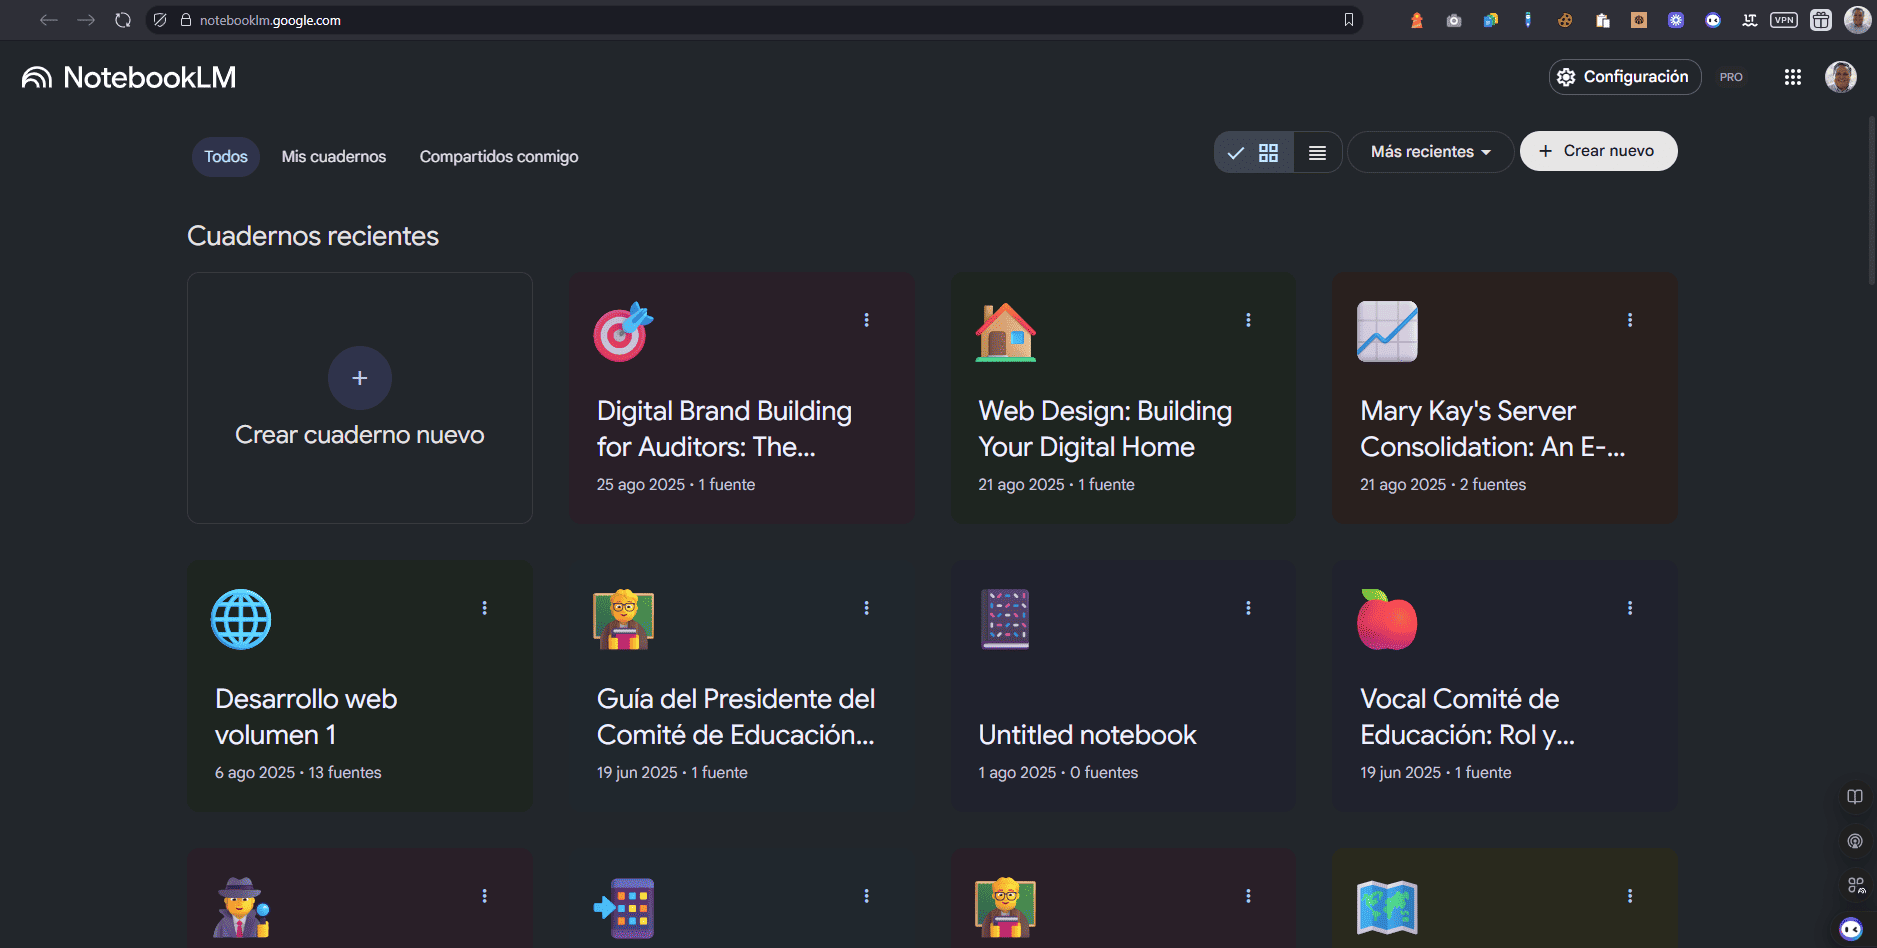Show Compartidos conmigo notebooks

pyautogui.click(x=498, y=157)
